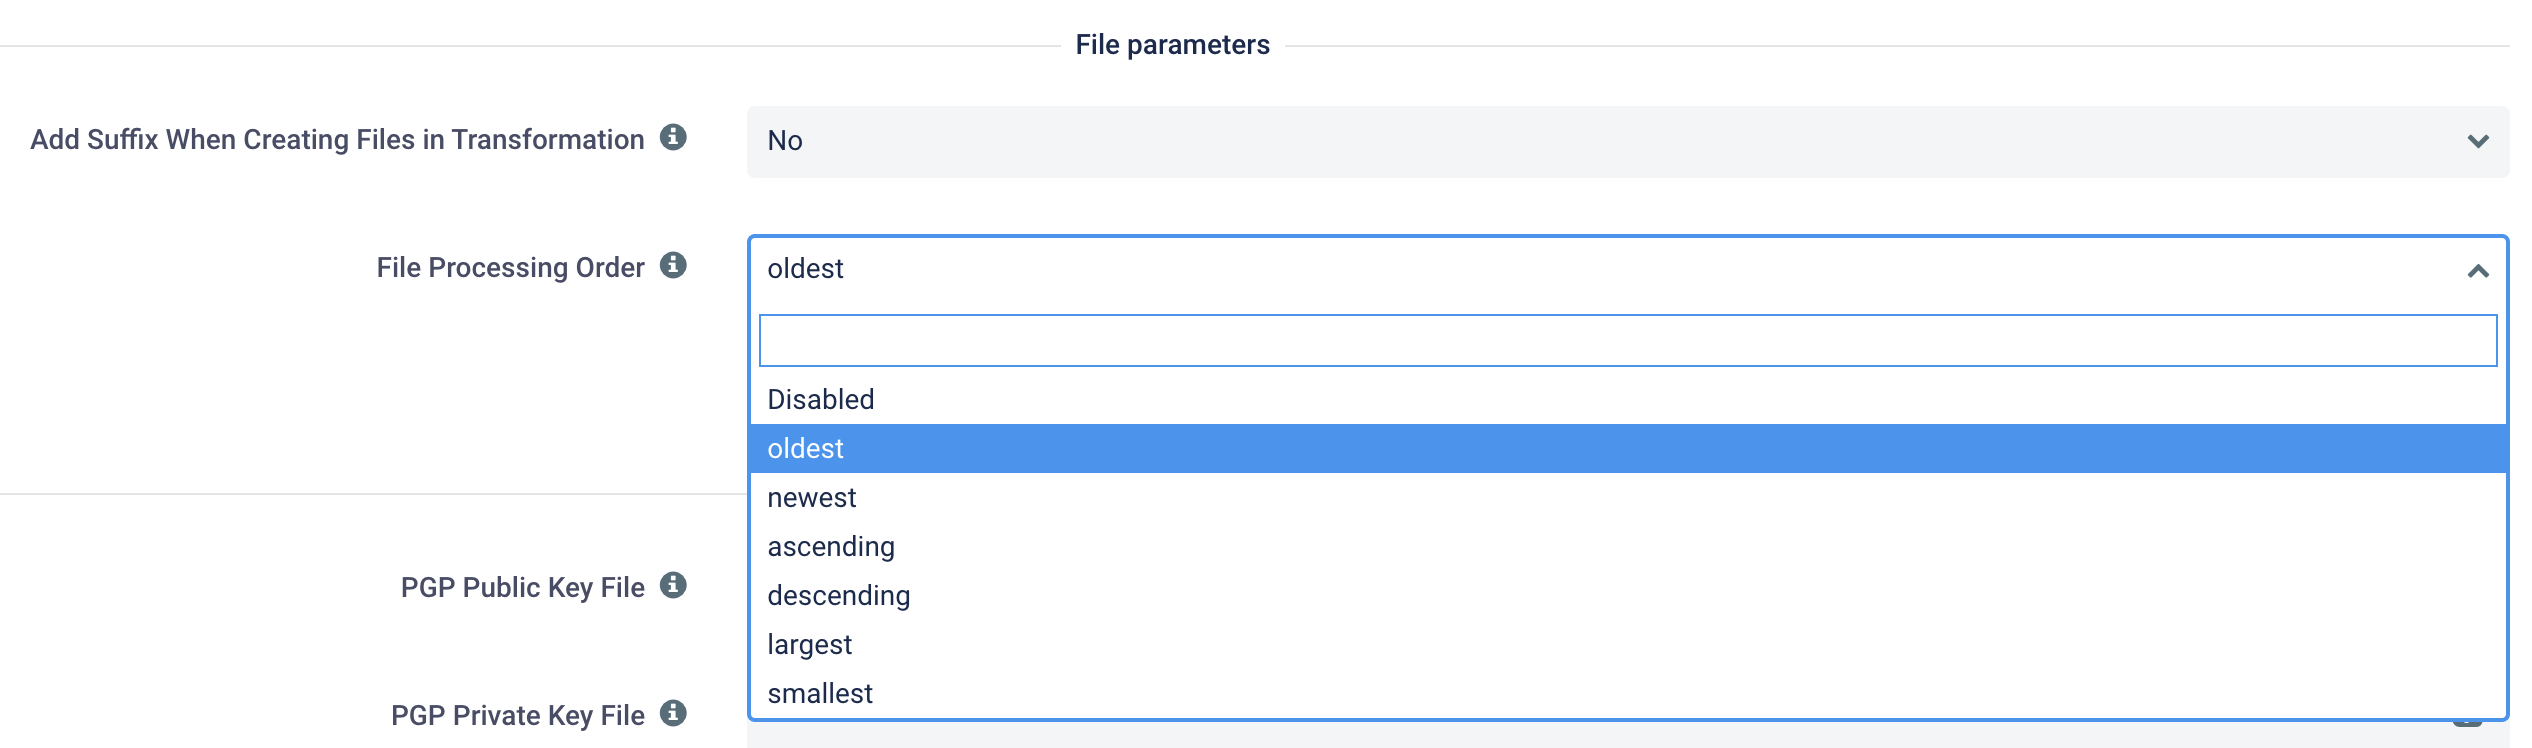Open the dropdown currently showing No
This screenshot has height=748, width=2532.
[1628, 142]
